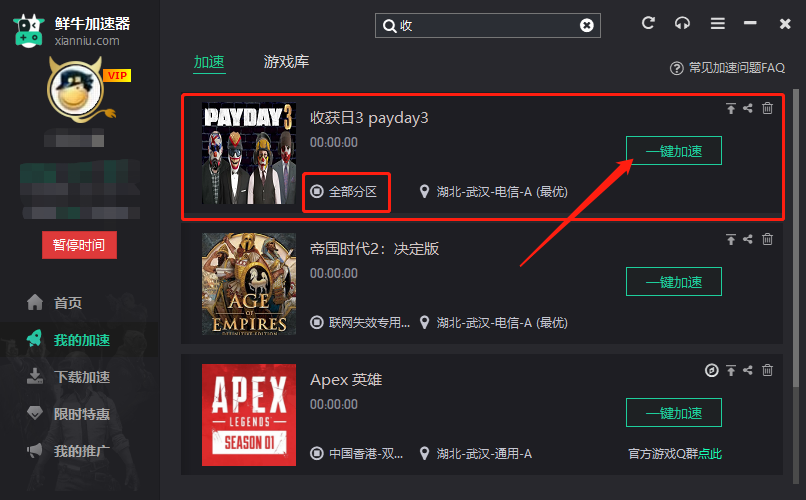Clear the search box with X icon
The image size is (806, 500).
pos(587,25)
